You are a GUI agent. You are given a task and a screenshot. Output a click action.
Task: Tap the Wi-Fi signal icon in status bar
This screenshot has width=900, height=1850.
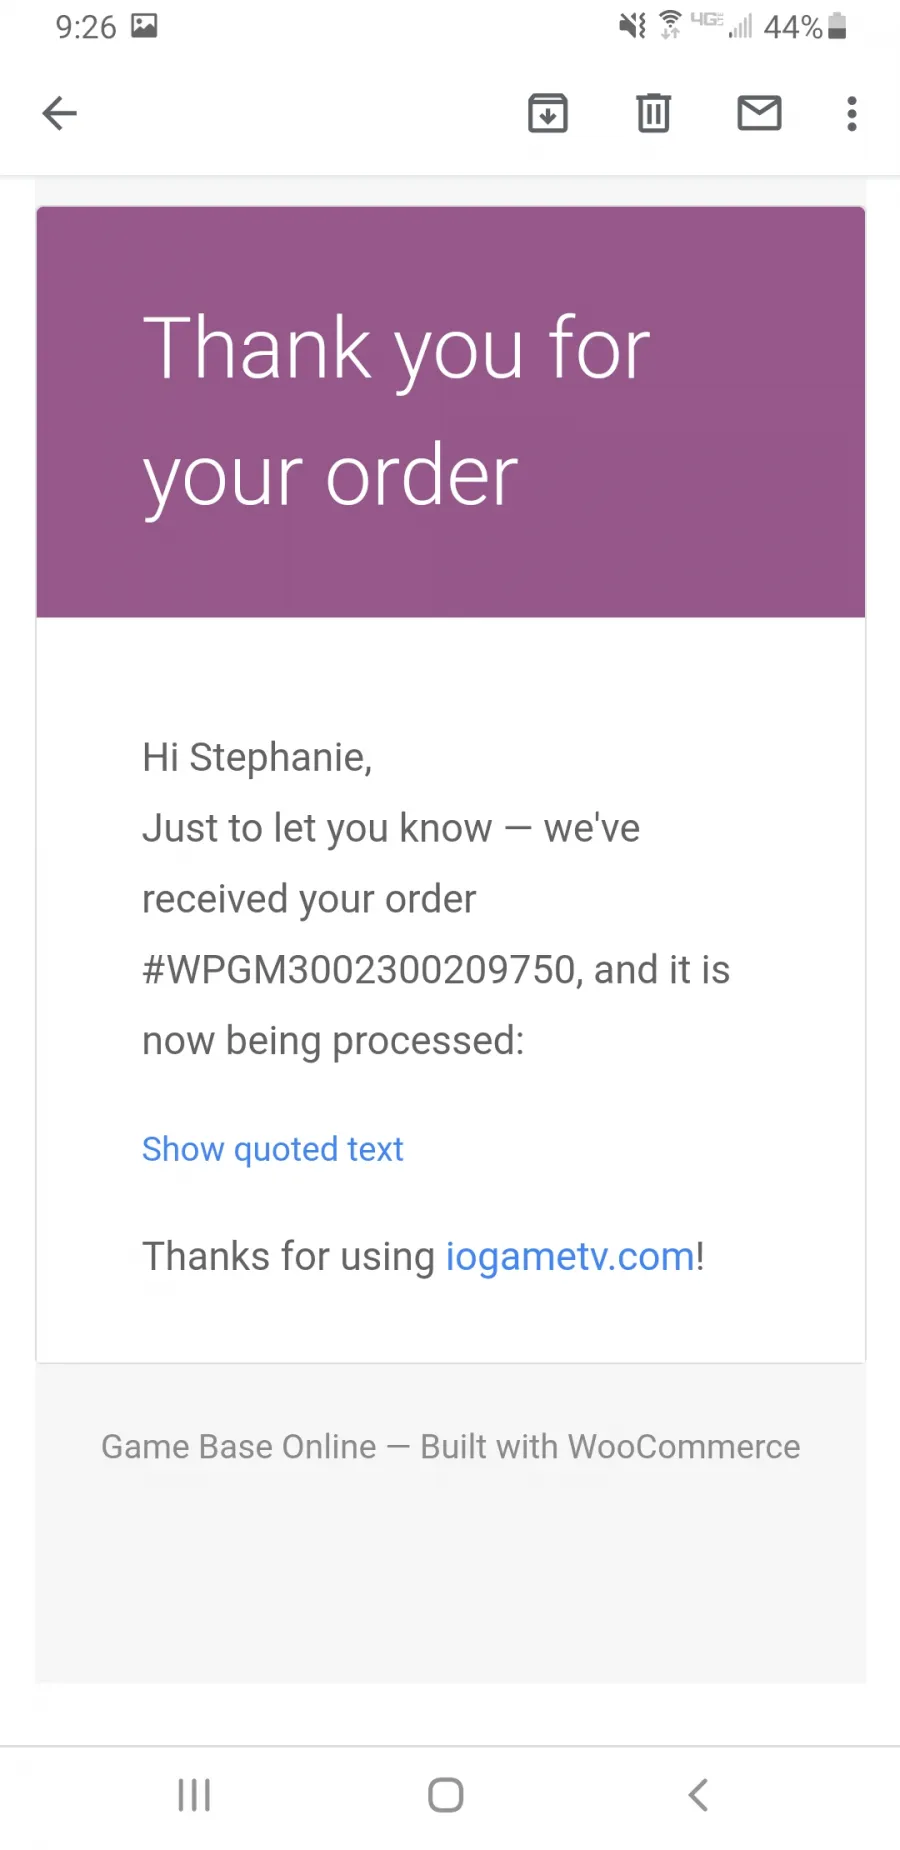[x=671, y=25]
